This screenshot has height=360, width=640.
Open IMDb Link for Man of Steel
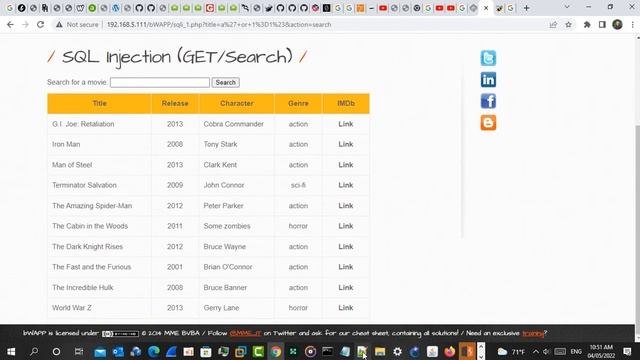point(345,165)
